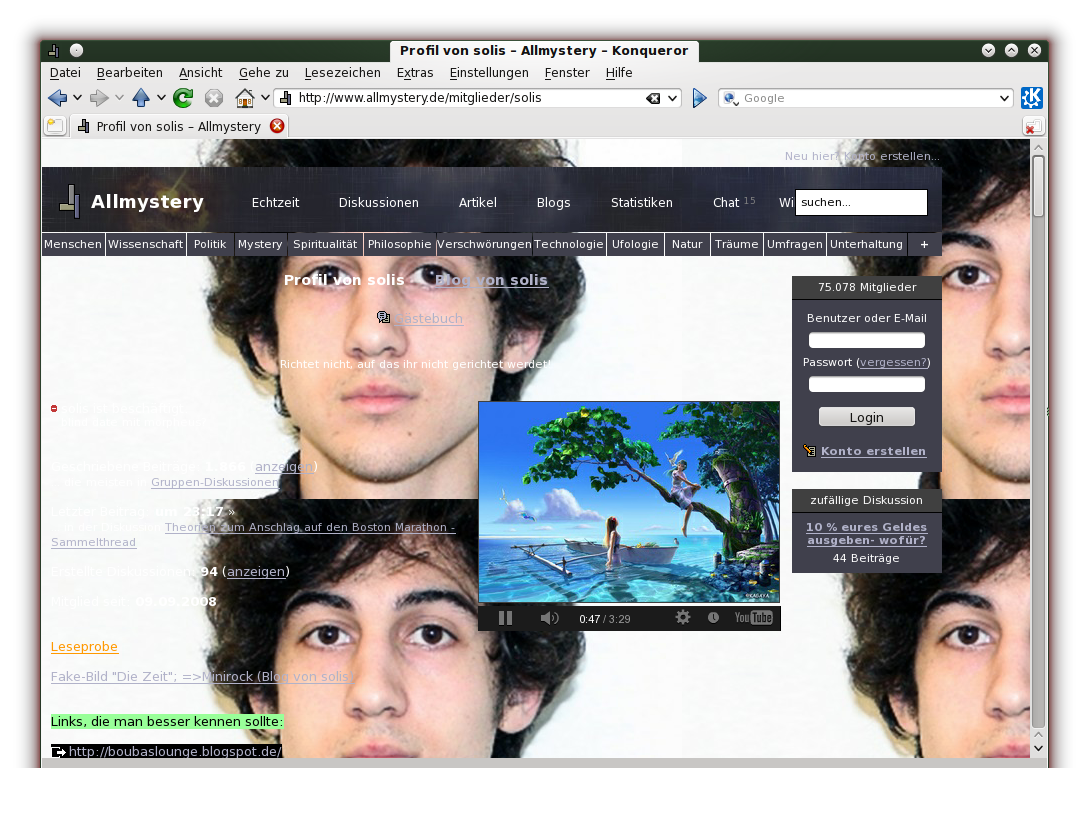Click the Stop loading icon
This screenshot has width=1089, height=823.
pyautogui.click(x=214, y=98)
